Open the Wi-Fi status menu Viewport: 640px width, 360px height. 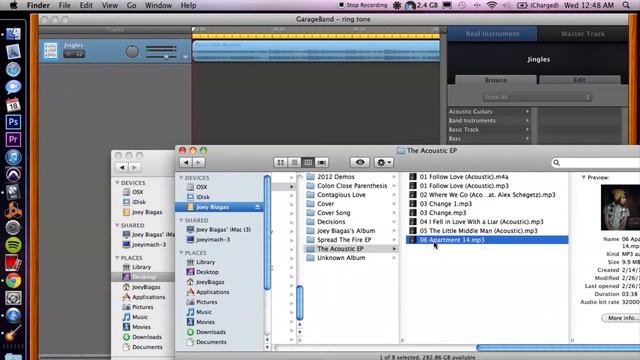click(x=492, y=5)
